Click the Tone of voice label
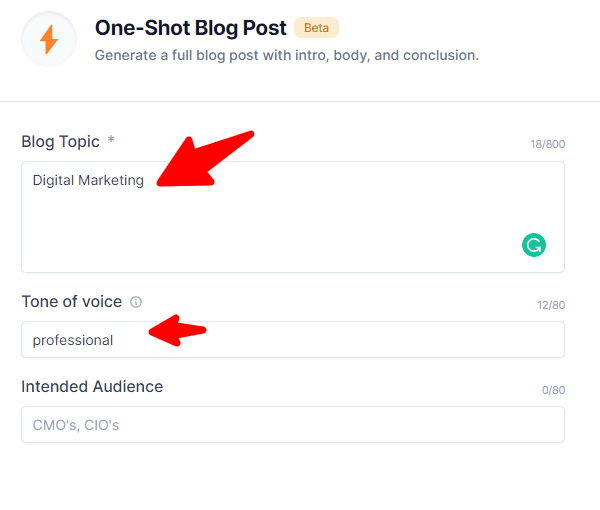The height and width of the screenshot is (510, 600). click(x=71, y=301)
